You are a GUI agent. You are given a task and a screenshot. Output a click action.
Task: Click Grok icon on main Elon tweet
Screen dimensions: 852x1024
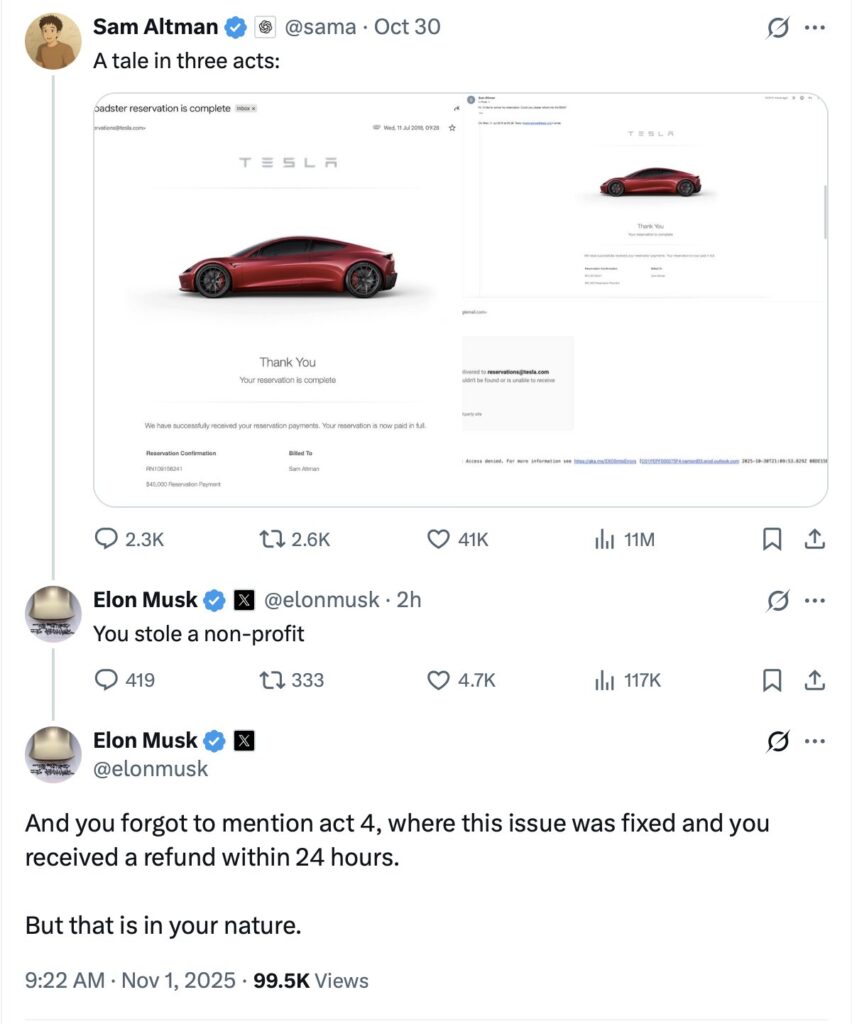(775, 741)
